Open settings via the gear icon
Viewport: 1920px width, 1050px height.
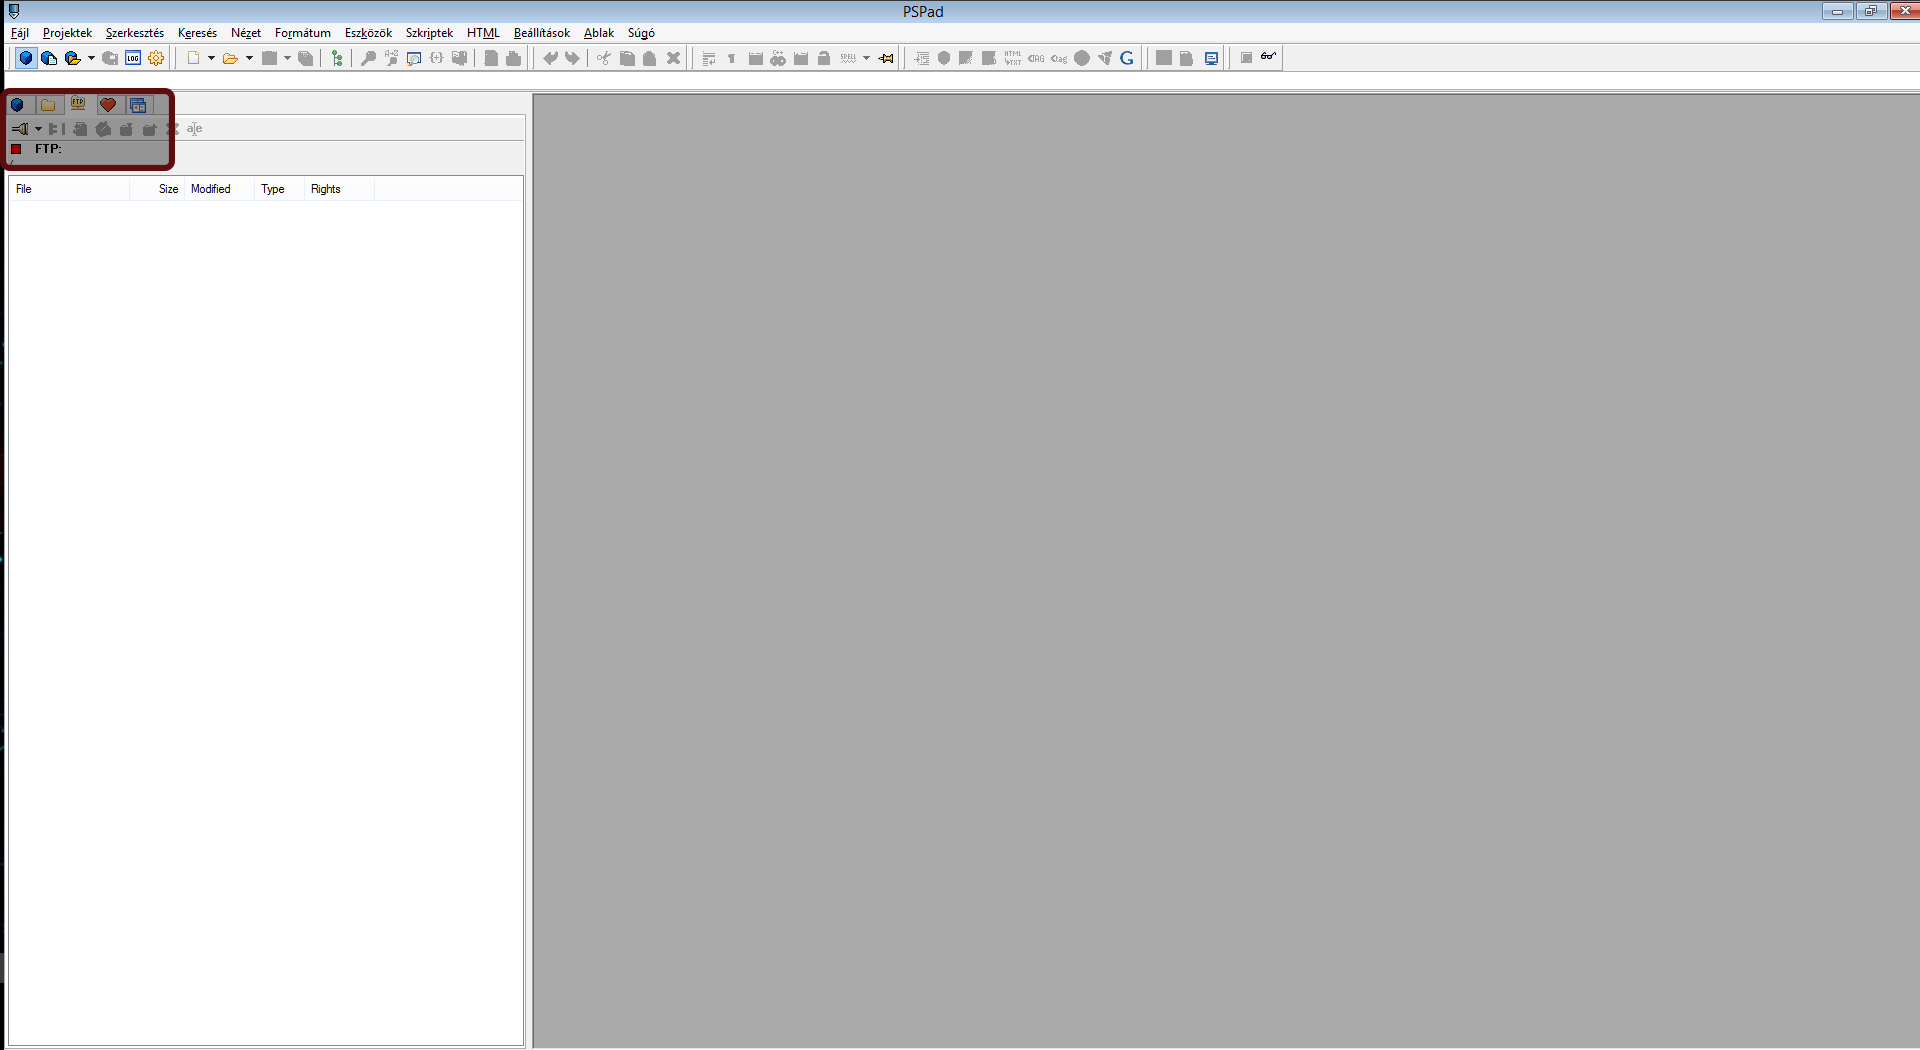(156, 58)
